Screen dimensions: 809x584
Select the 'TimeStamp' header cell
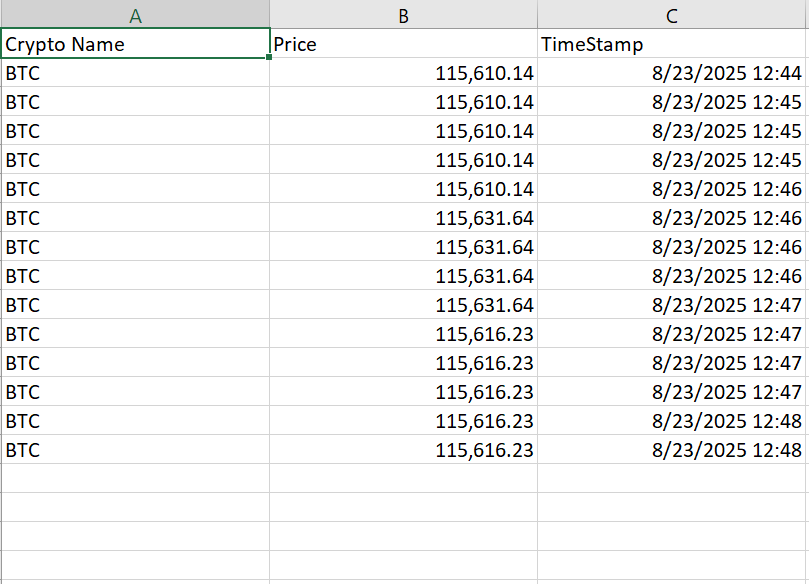pyautogui.click(x=672, y=43)
